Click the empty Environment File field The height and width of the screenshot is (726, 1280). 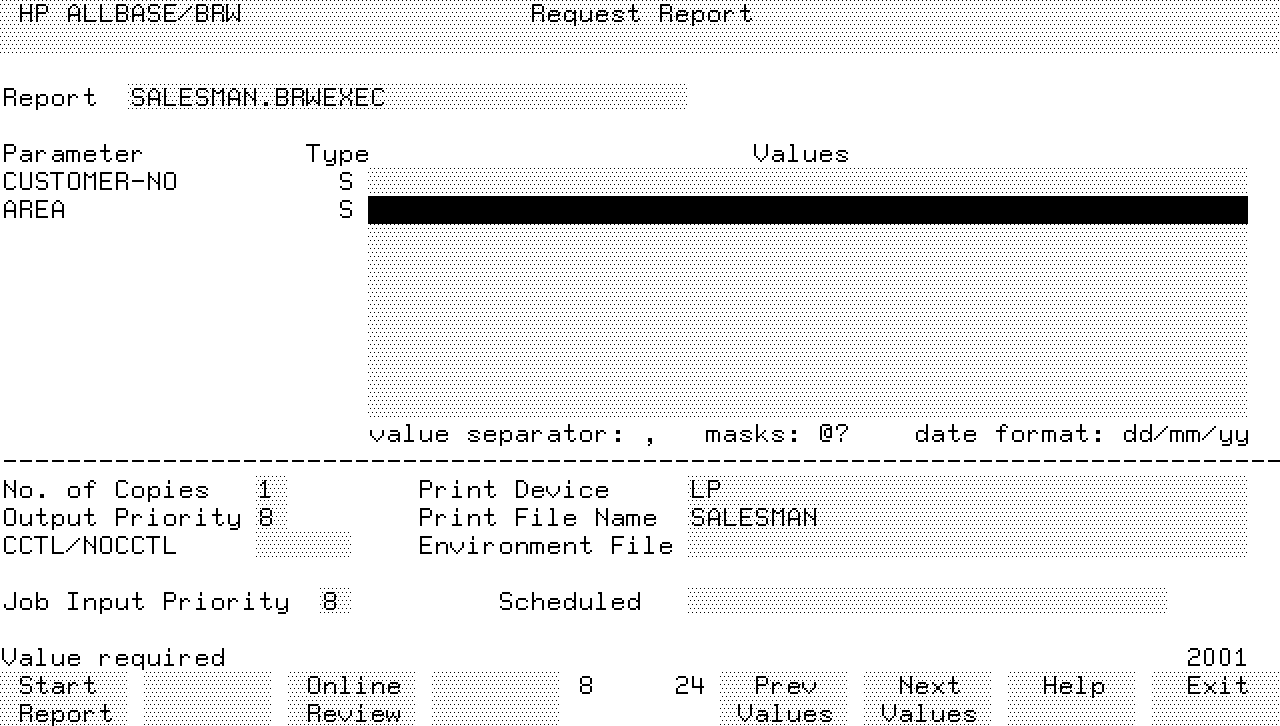966,546
